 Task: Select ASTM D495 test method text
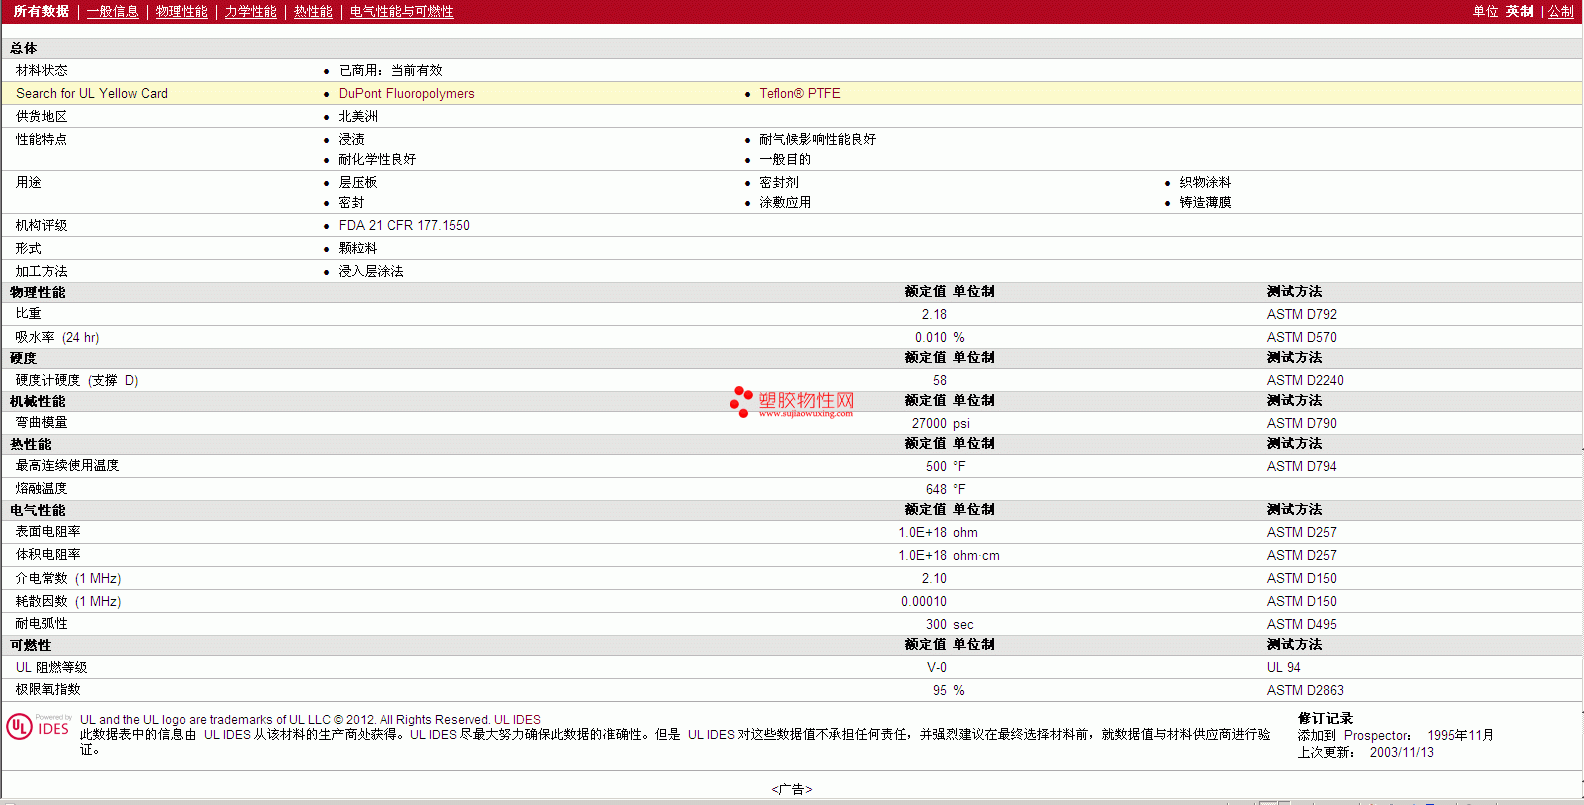1301,624
